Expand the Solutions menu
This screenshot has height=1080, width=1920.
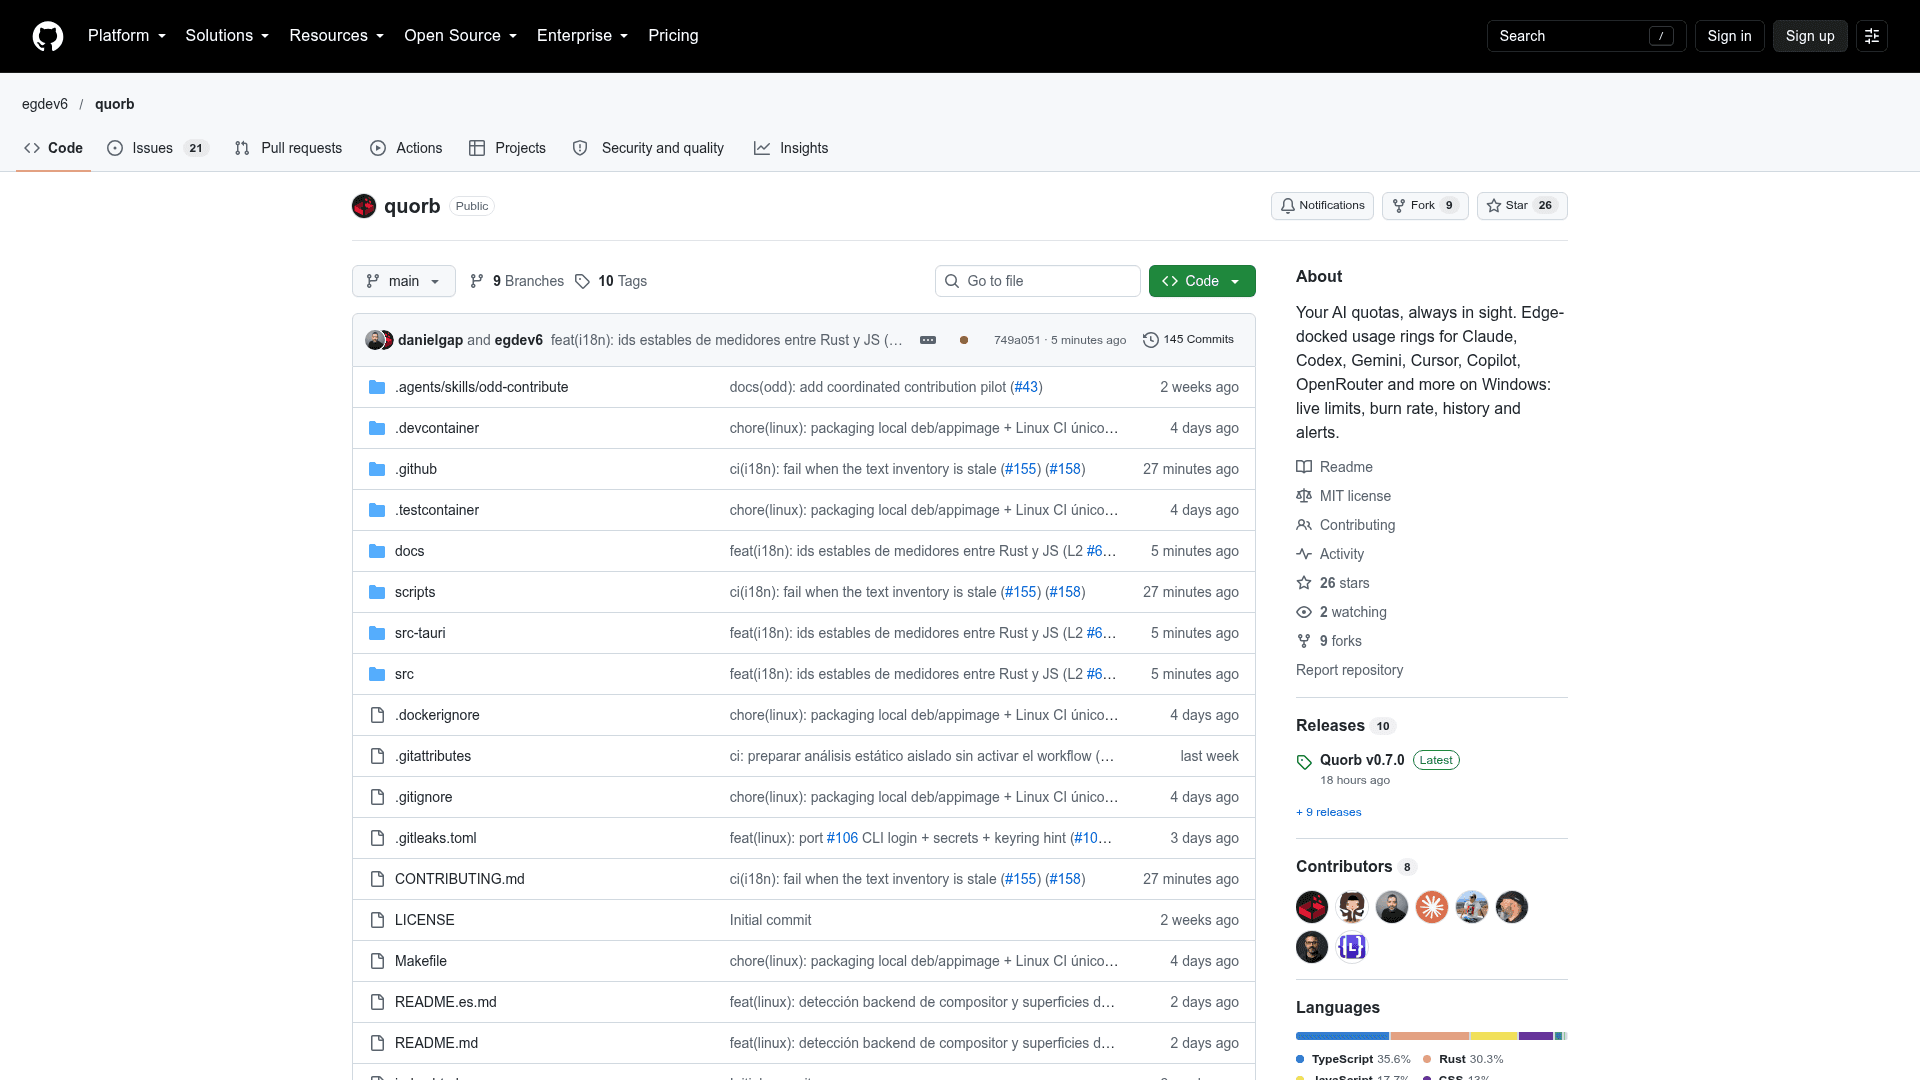coord(227,36)
